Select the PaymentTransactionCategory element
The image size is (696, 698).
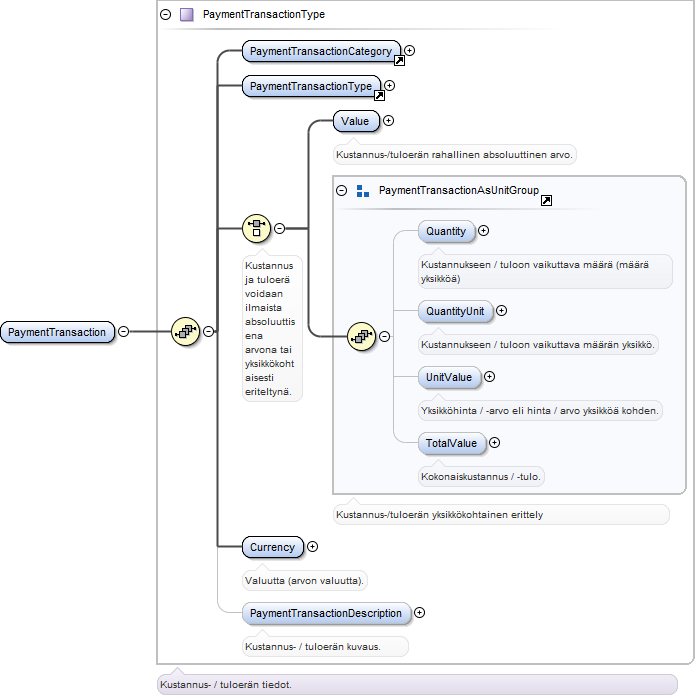tap(321, 51)
